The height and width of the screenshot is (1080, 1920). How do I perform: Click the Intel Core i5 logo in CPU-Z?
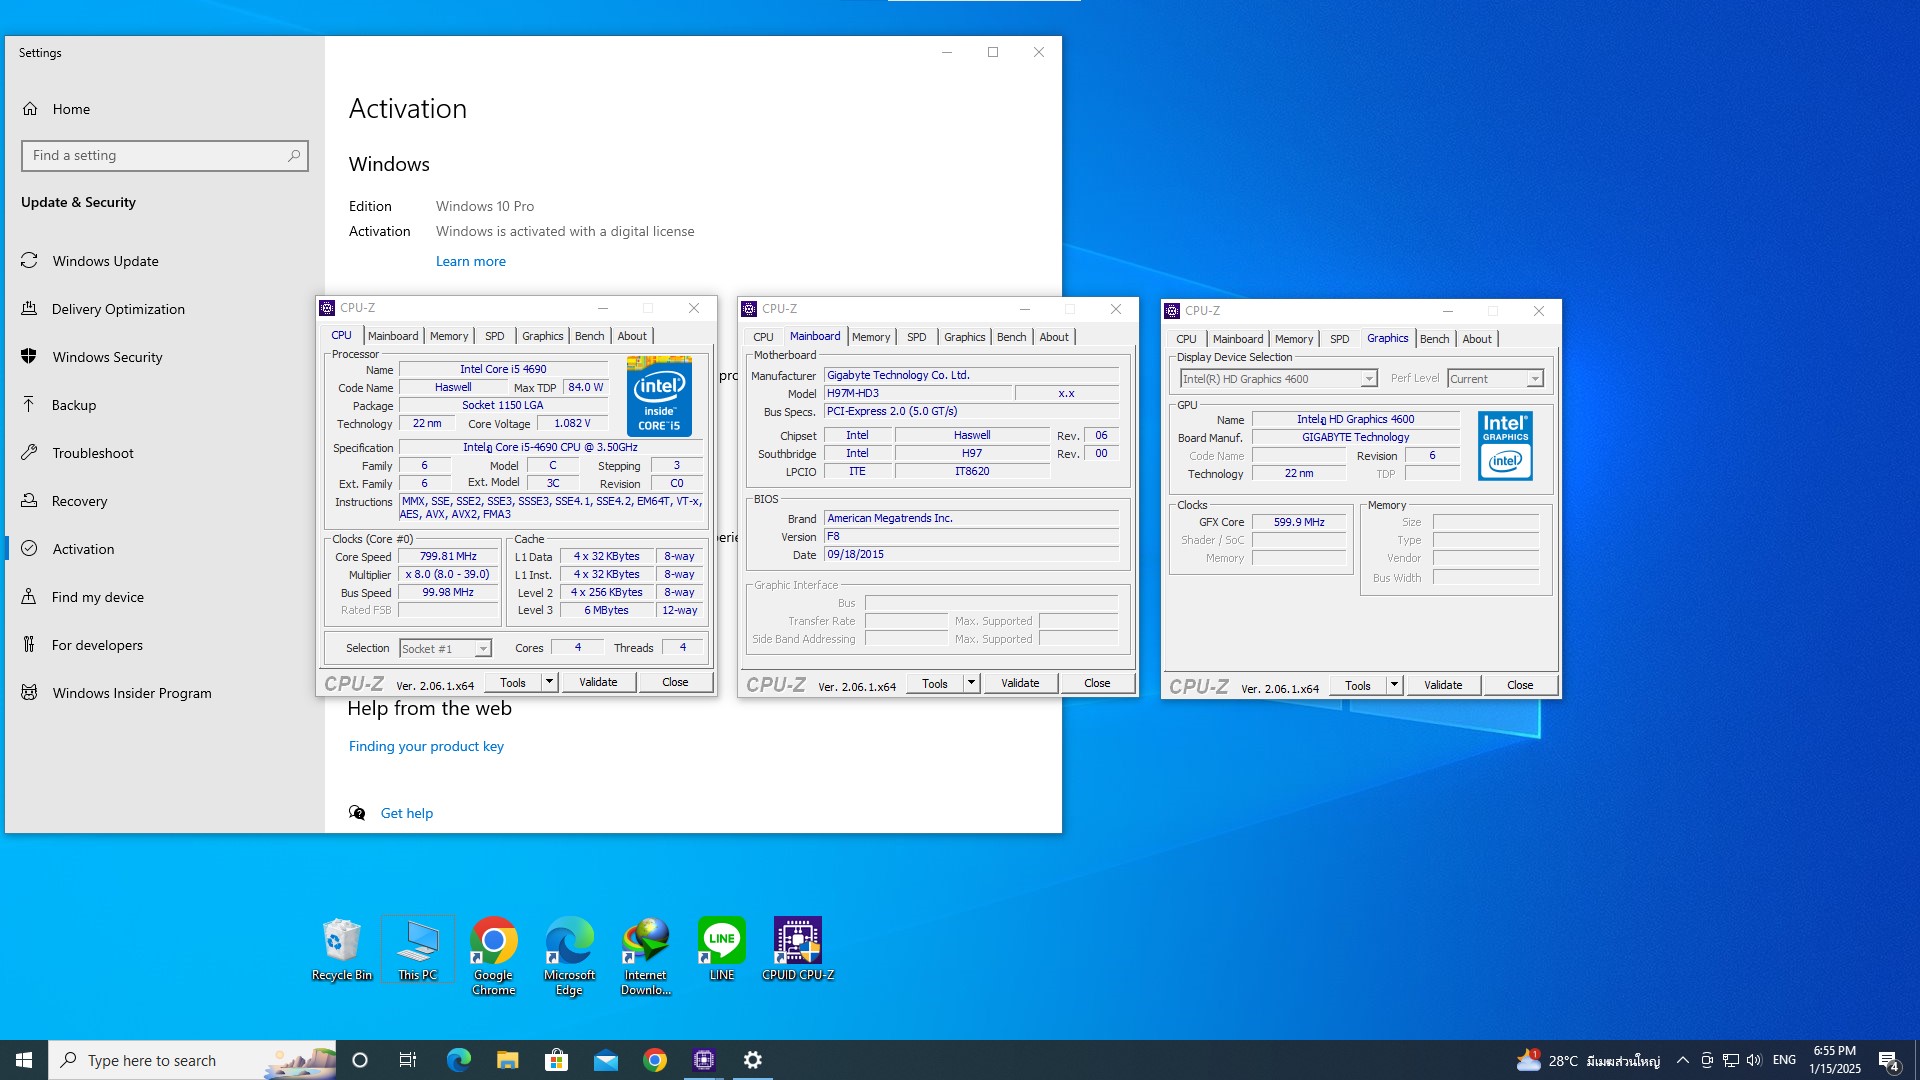pos(659,396)
